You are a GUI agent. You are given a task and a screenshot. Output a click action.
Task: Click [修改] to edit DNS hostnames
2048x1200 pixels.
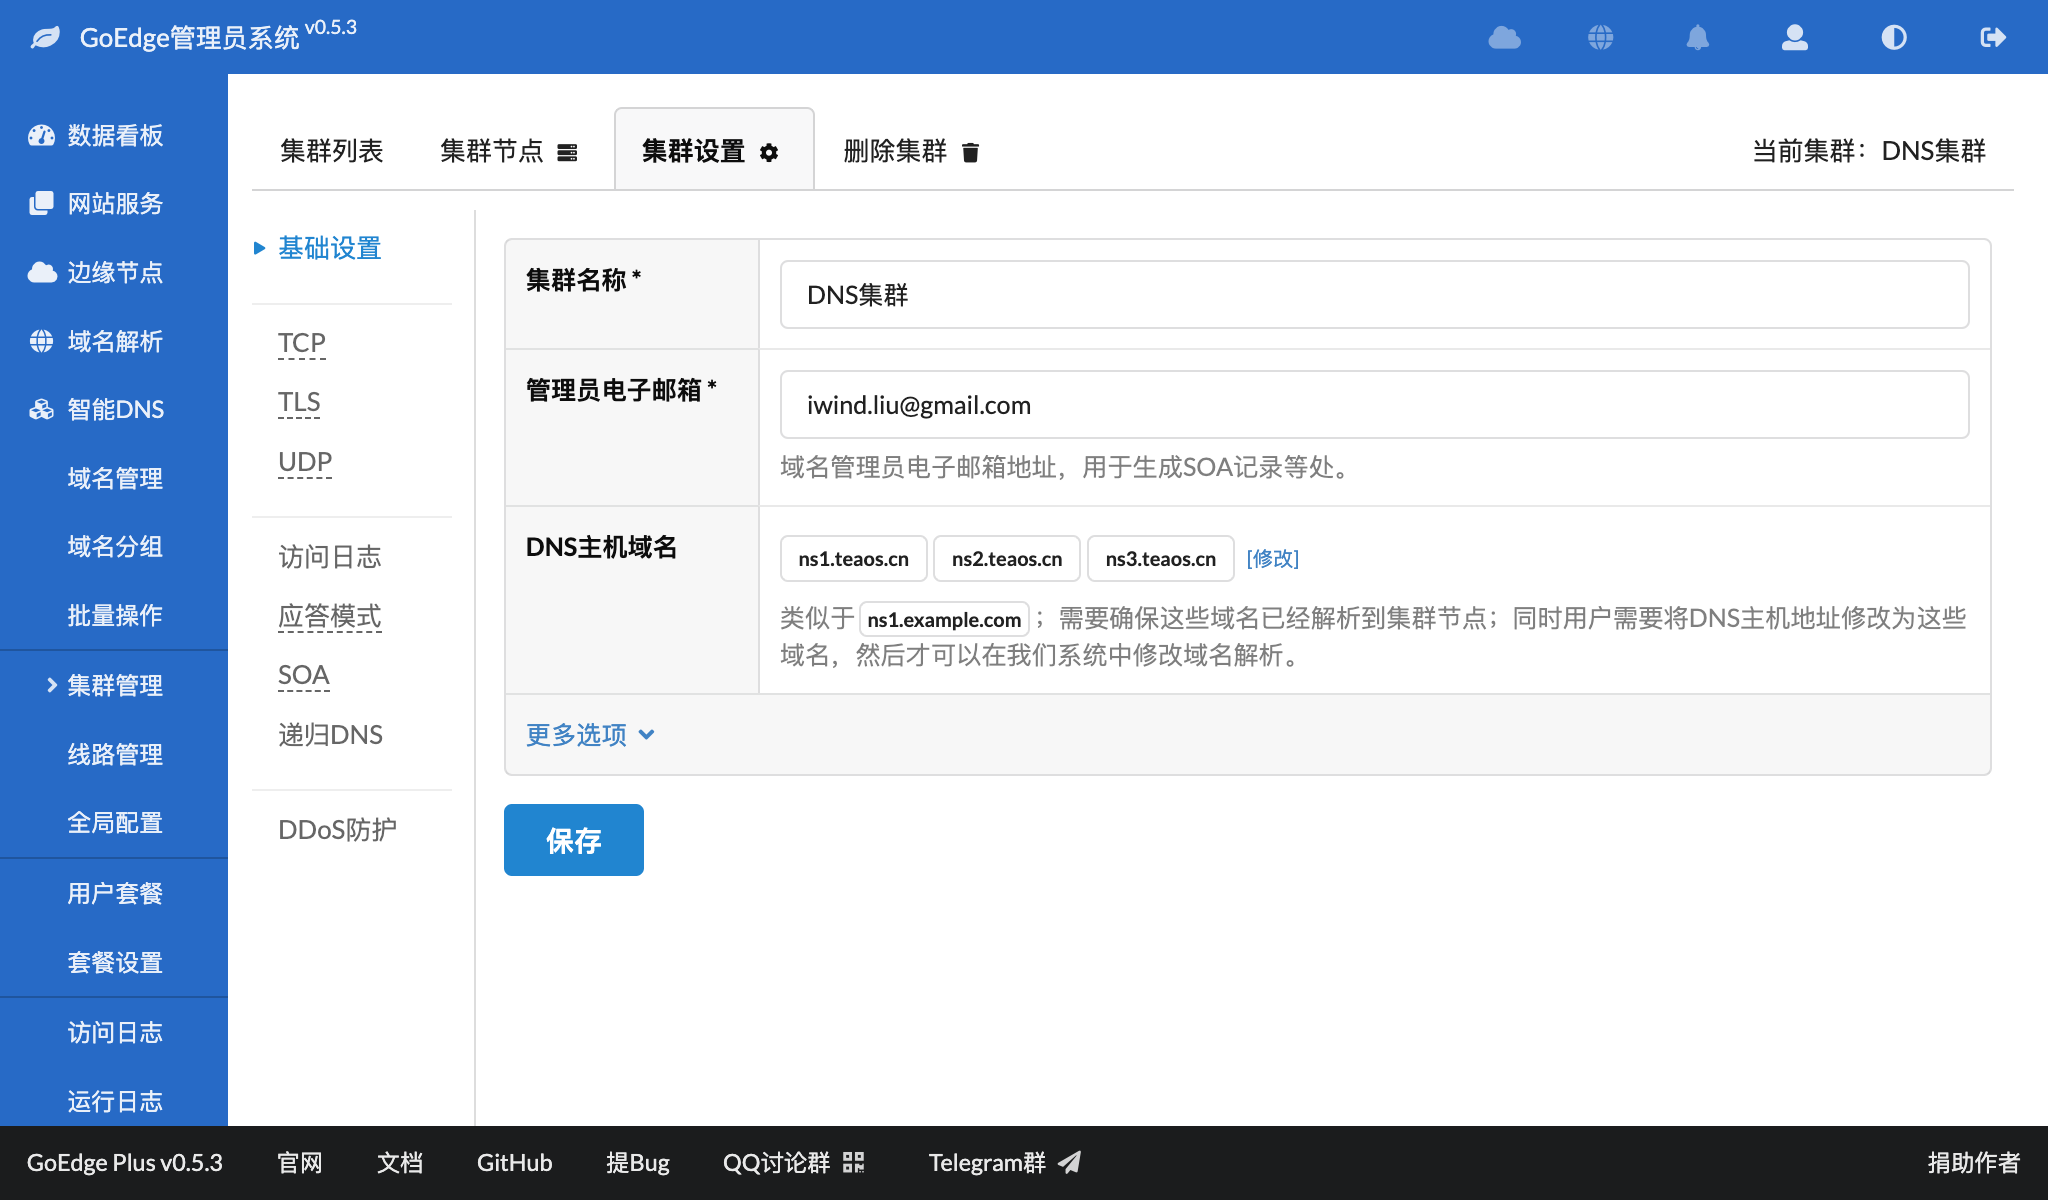1273,559
